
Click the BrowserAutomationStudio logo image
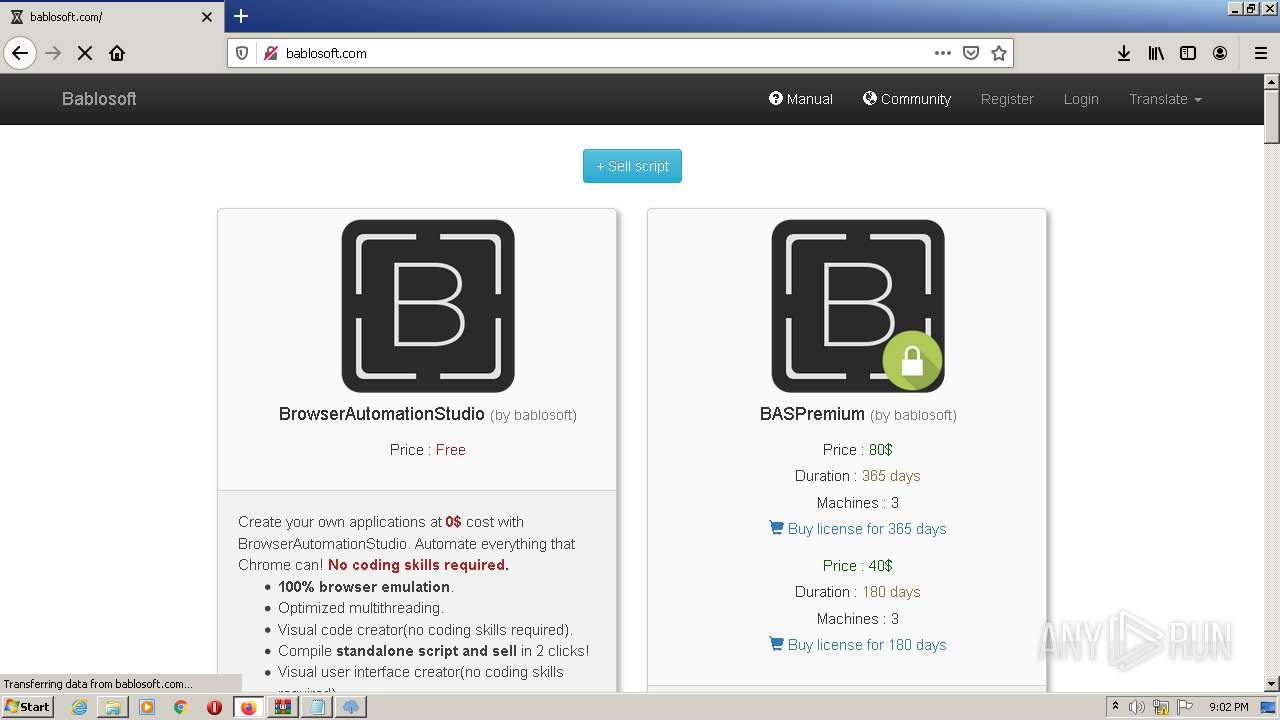point(428,306)
